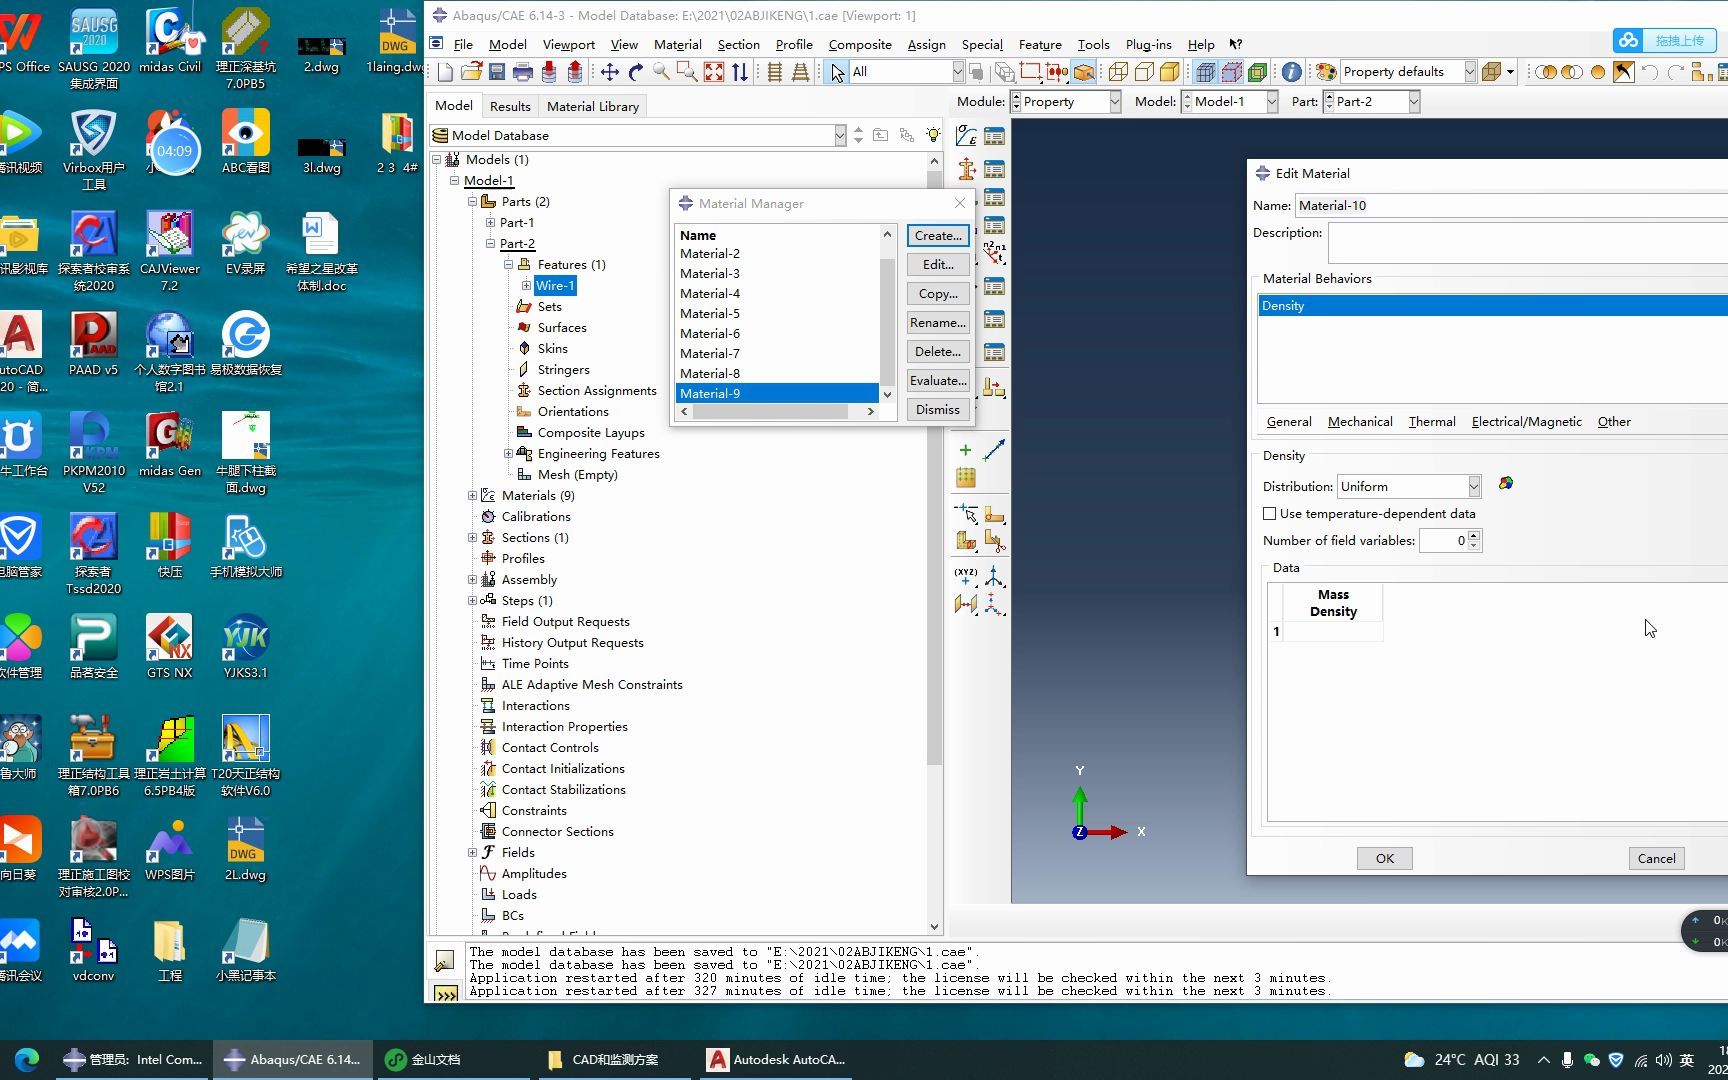Select the Box Zoom View tool
1728x1080 pixels.
tap(687, 72)
